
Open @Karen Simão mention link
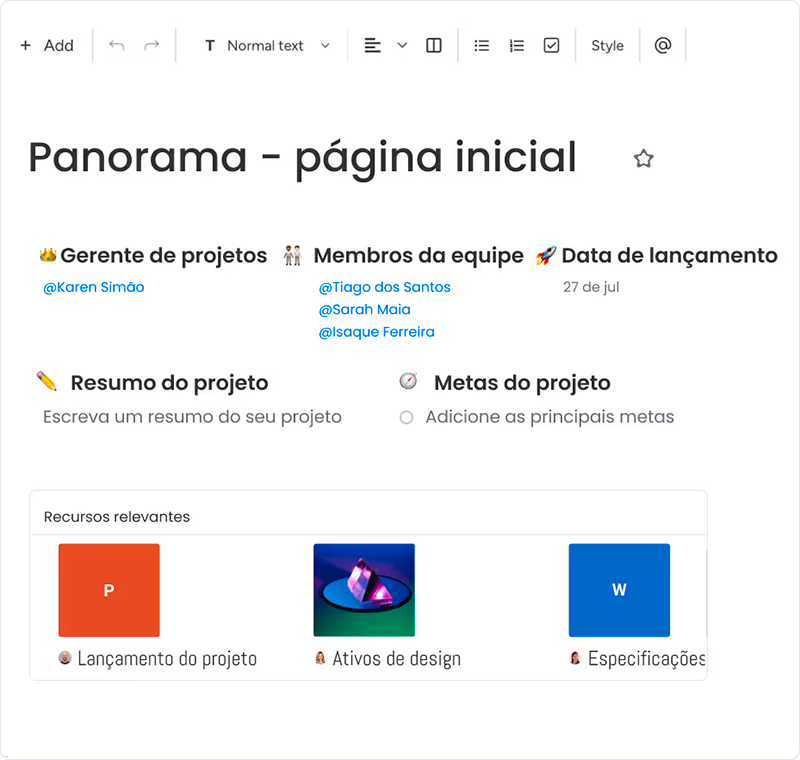click(x=94, y=288)
